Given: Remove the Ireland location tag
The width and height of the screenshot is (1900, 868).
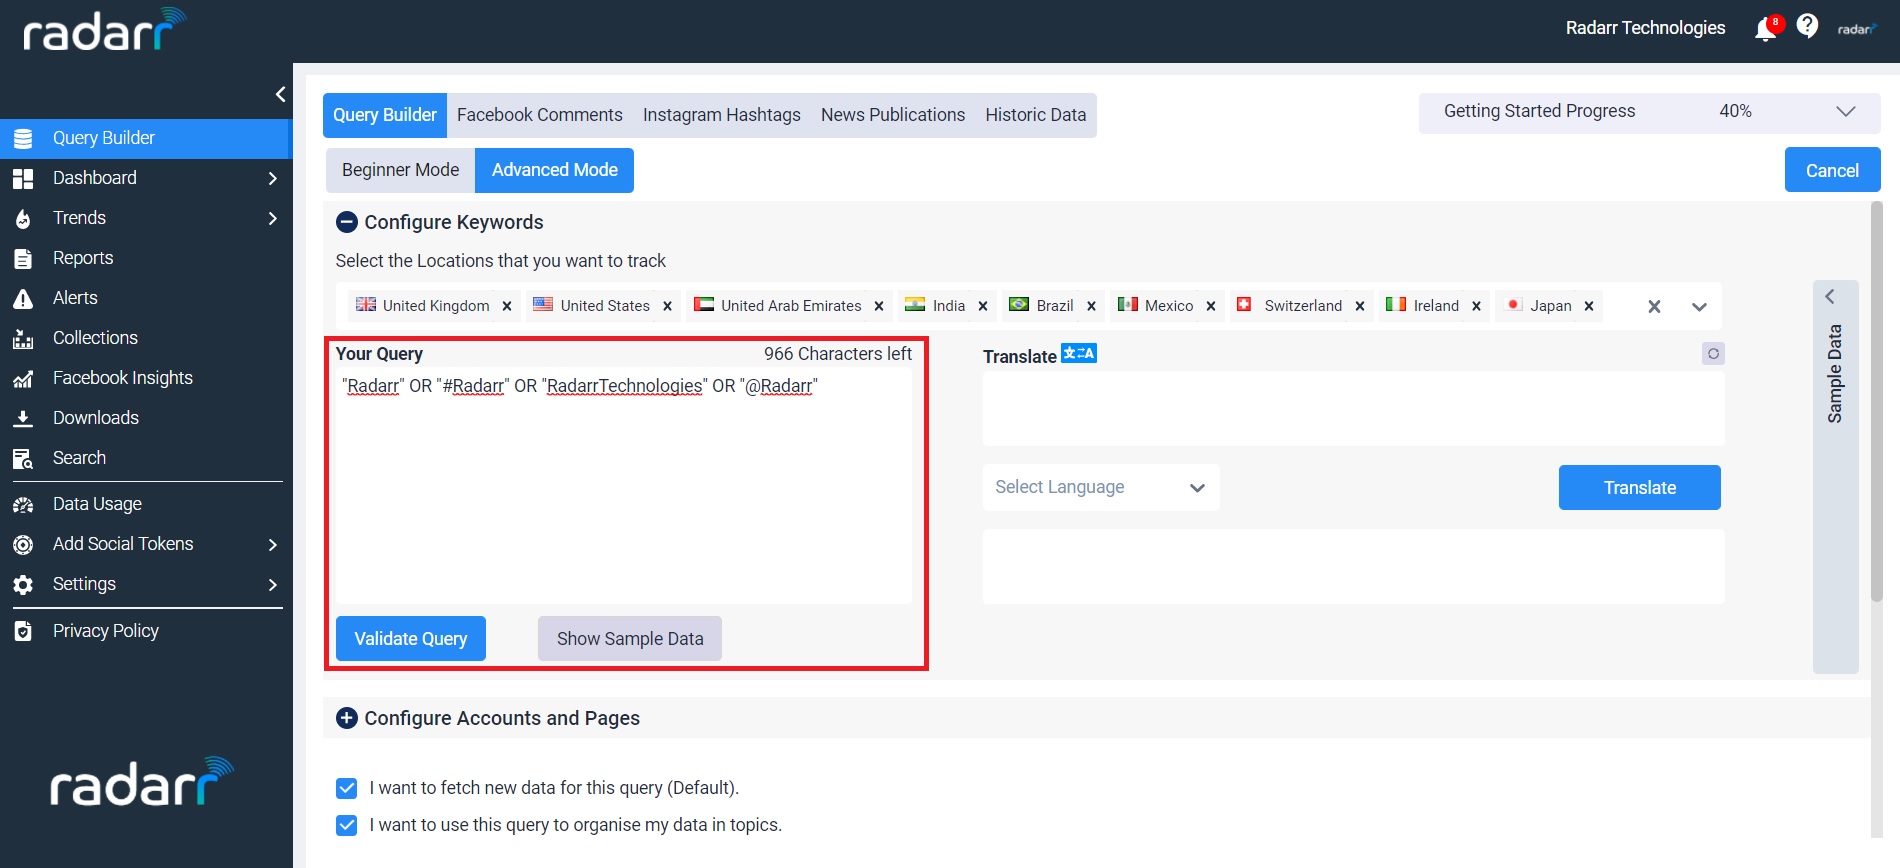Looking at the screenshot, I should (x=1476, y=306).
